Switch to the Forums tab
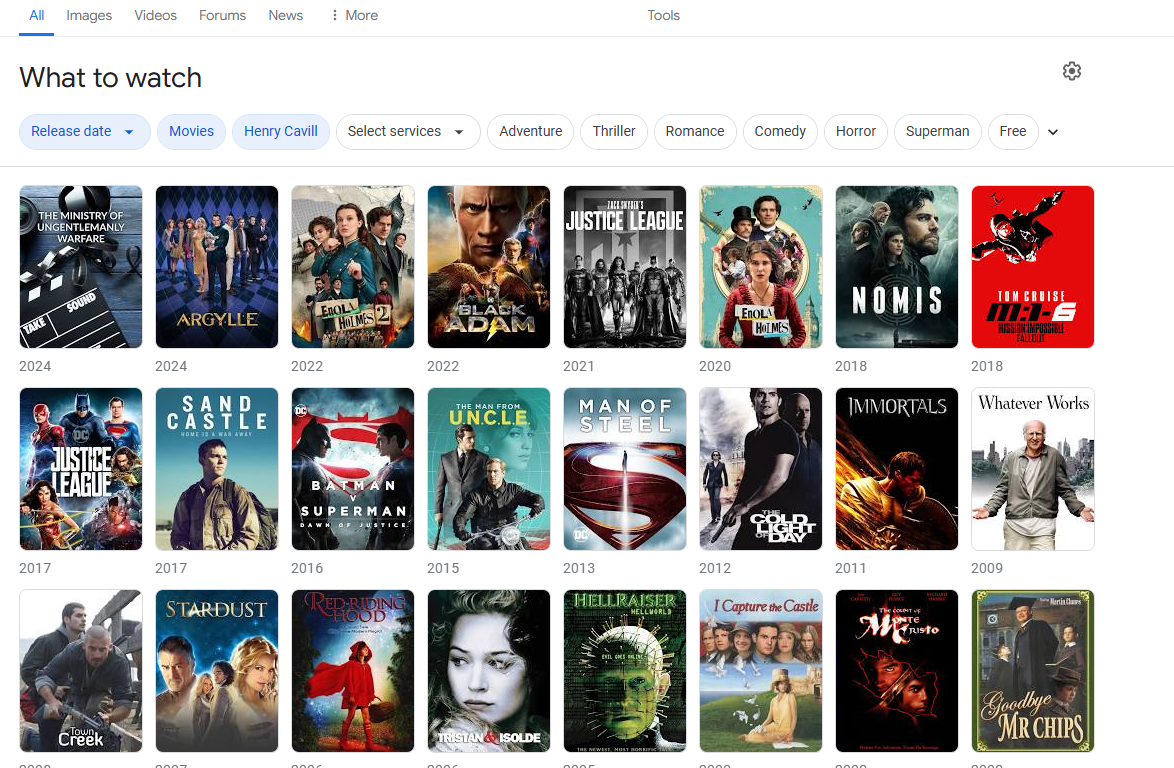 pos(222,16)
